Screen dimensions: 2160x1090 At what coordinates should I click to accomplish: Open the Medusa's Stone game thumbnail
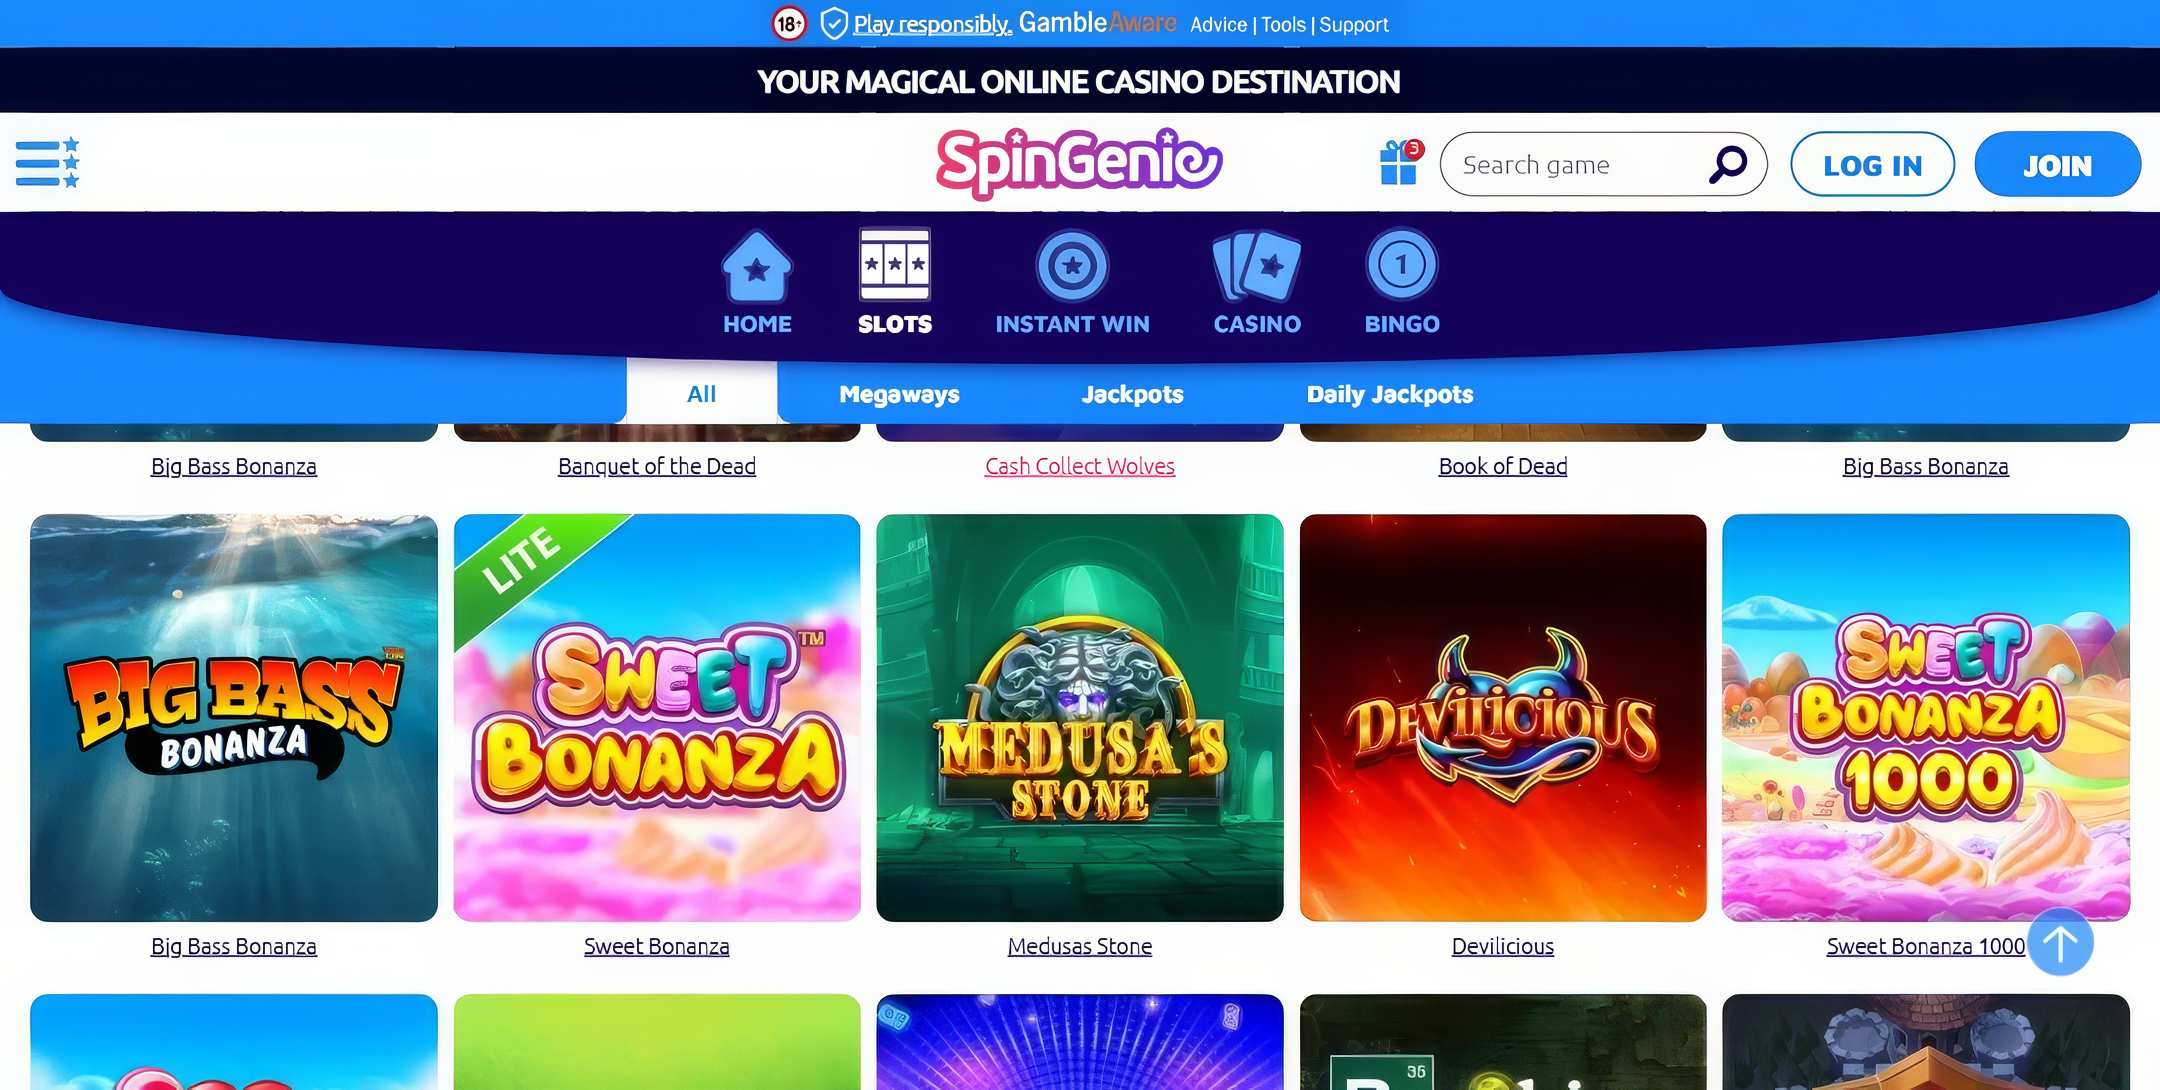coord(1080,717)
